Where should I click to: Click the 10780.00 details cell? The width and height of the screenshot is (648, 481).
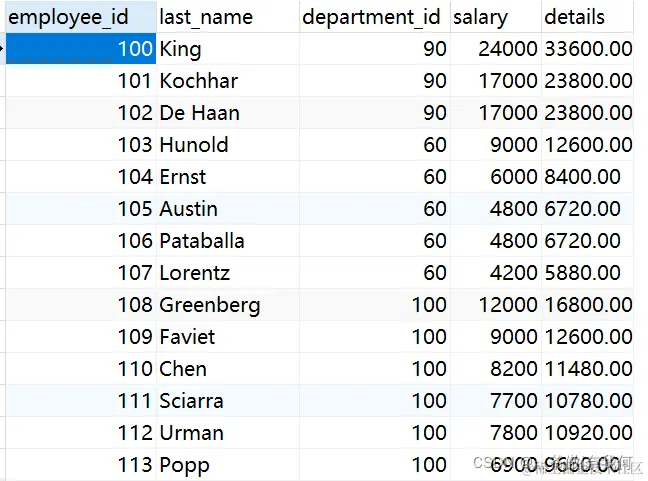pos(587,401)
